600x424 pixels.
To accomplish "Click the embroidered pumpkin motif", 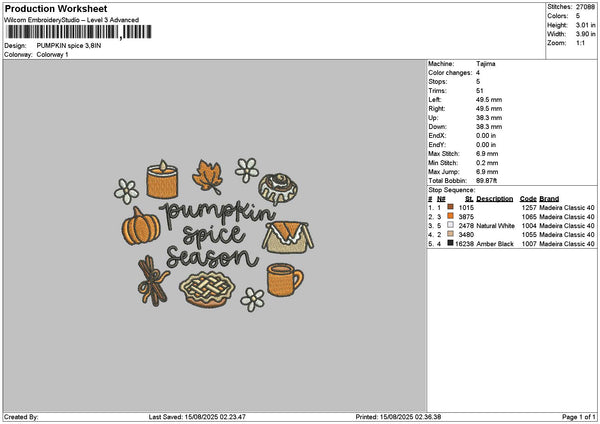I will [141, 227].
